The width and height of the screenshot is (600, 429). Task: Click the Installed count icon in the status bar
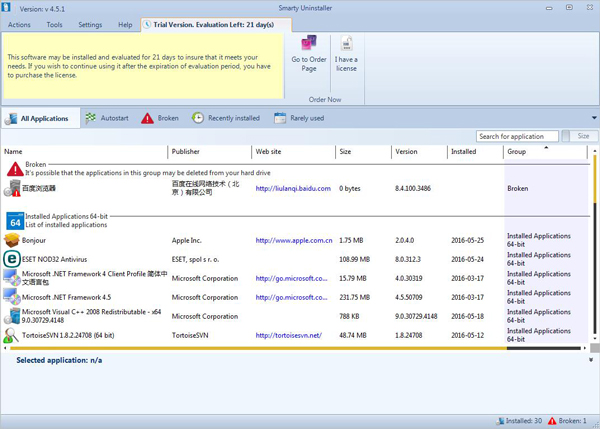click(500, 421)
